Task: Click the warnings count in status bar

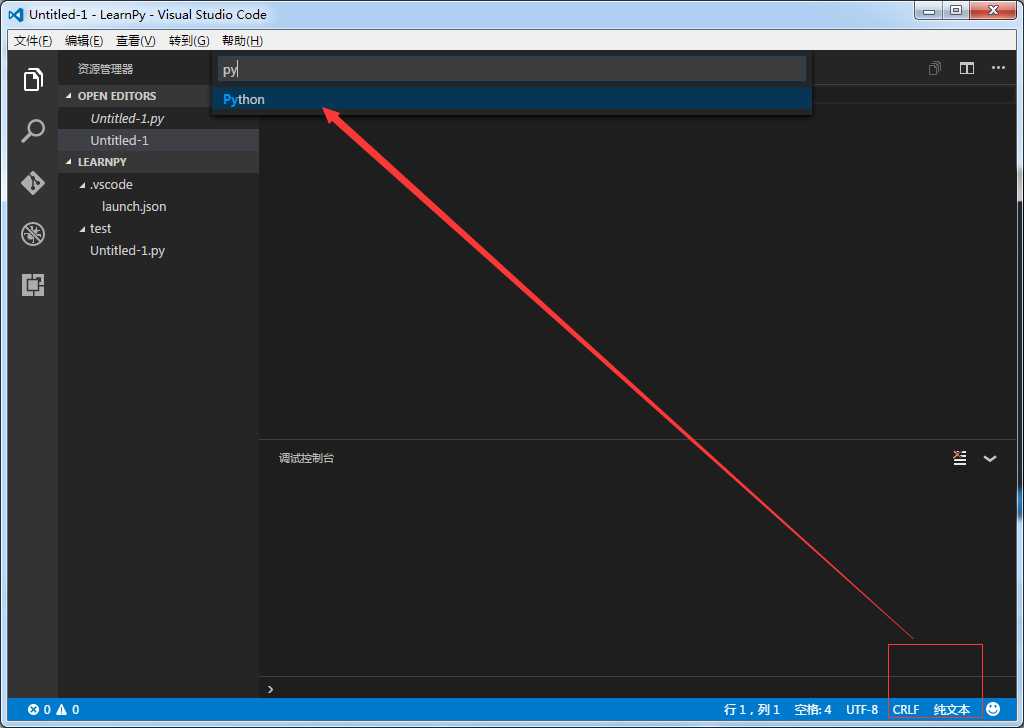Action: [x=68, y=710]
